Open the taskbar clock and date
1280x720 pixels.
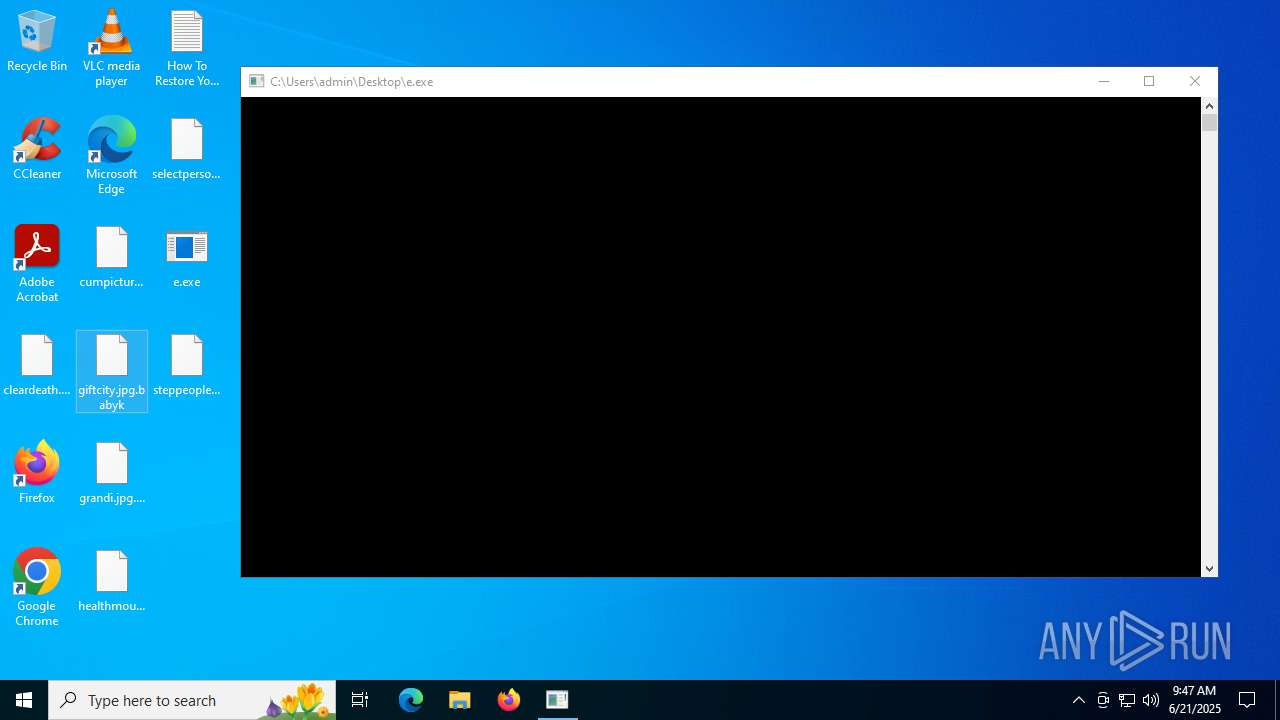(1194, 700)
